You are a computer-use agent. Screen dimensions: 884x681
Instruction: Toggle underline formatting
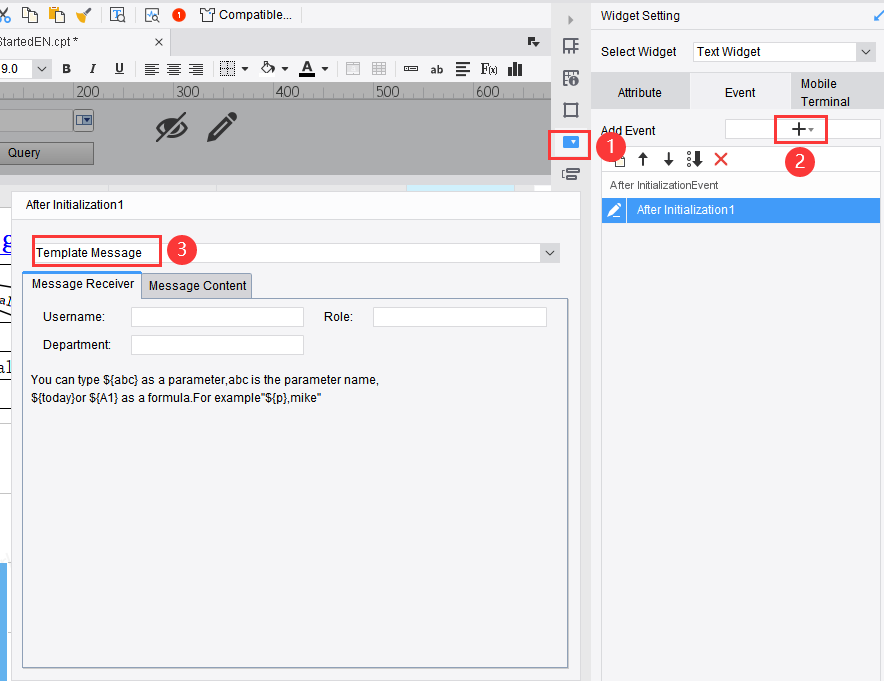[119, 69]
